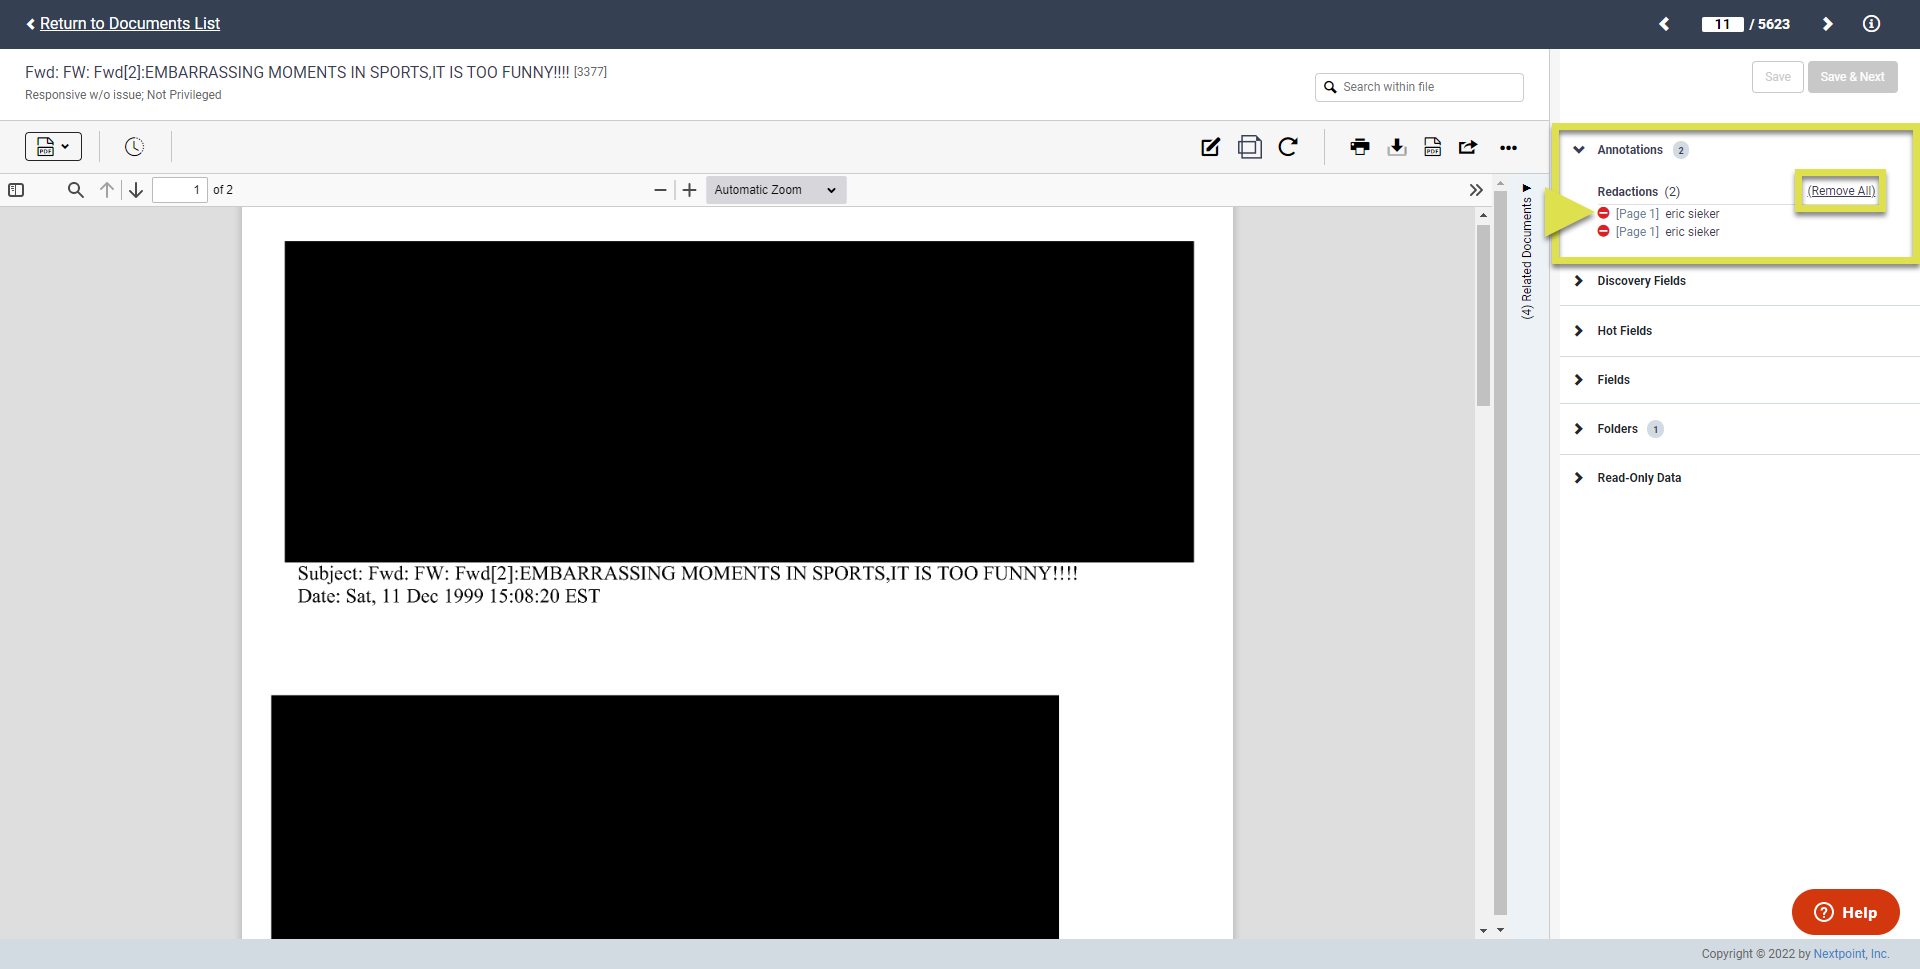The width and height of the screenshot is (1920, 969).
Task: Delete the second eric sieker redaction
Action: pyautogui.click(x=1603, y=232)
